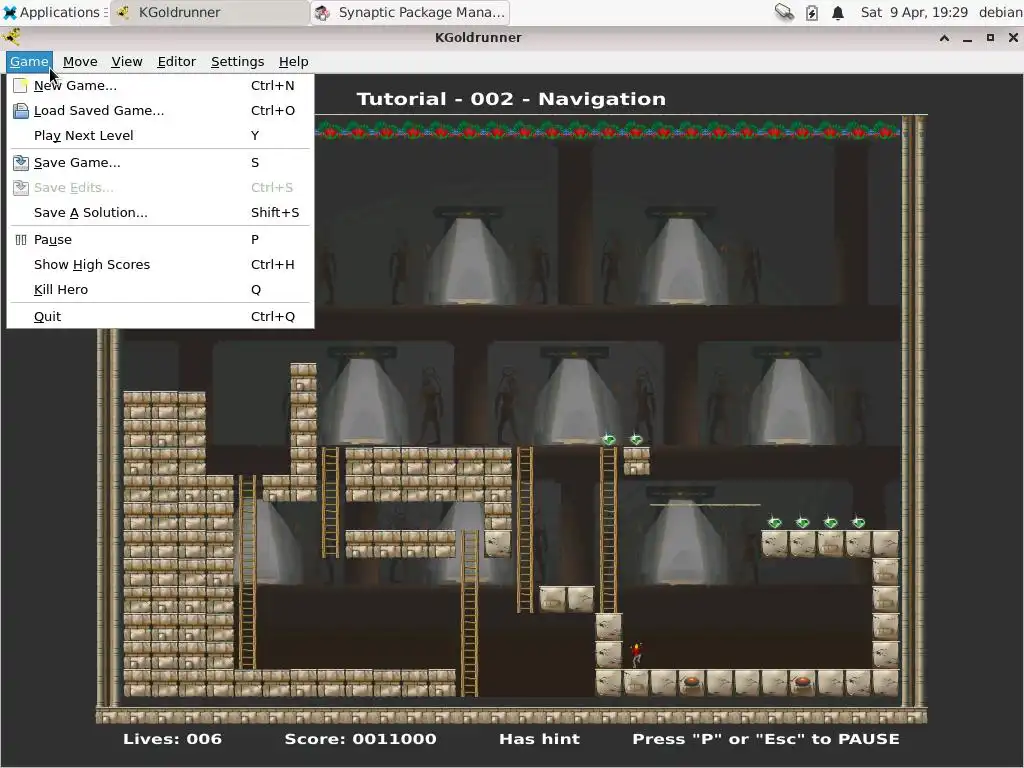Select Show High Scores menu entry
The image size is (1024, 768).
(x=160, y=264)
